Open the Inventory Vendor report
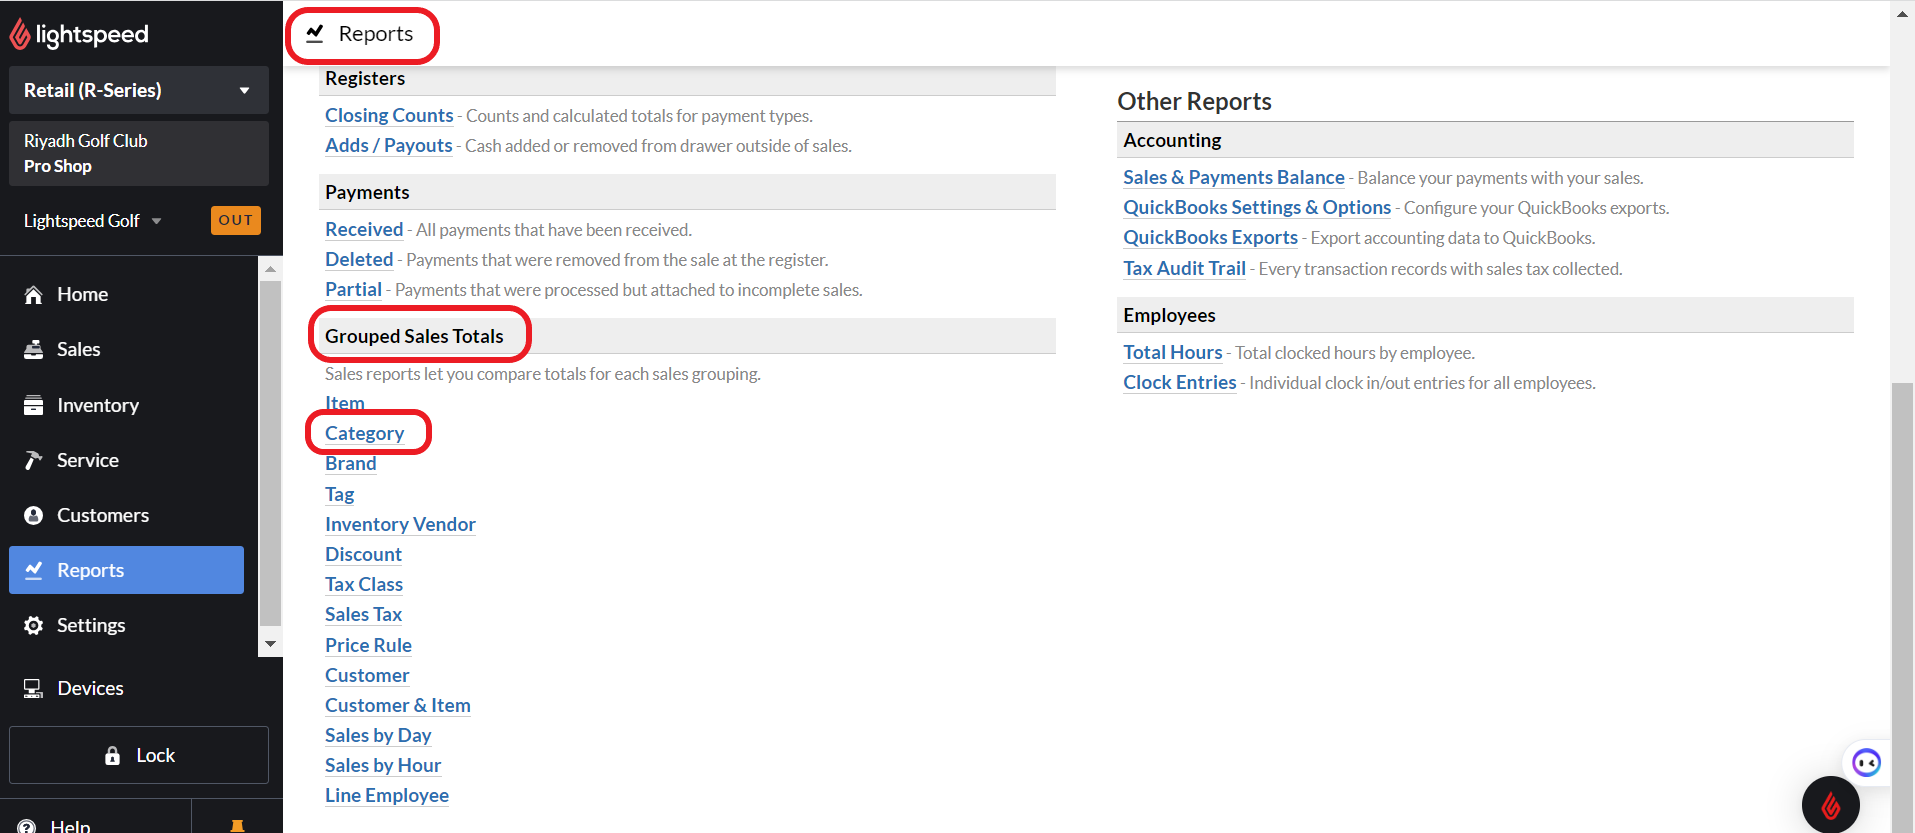Image resolution: width=1915 pixels, height=833 pixels. [400, 524]
